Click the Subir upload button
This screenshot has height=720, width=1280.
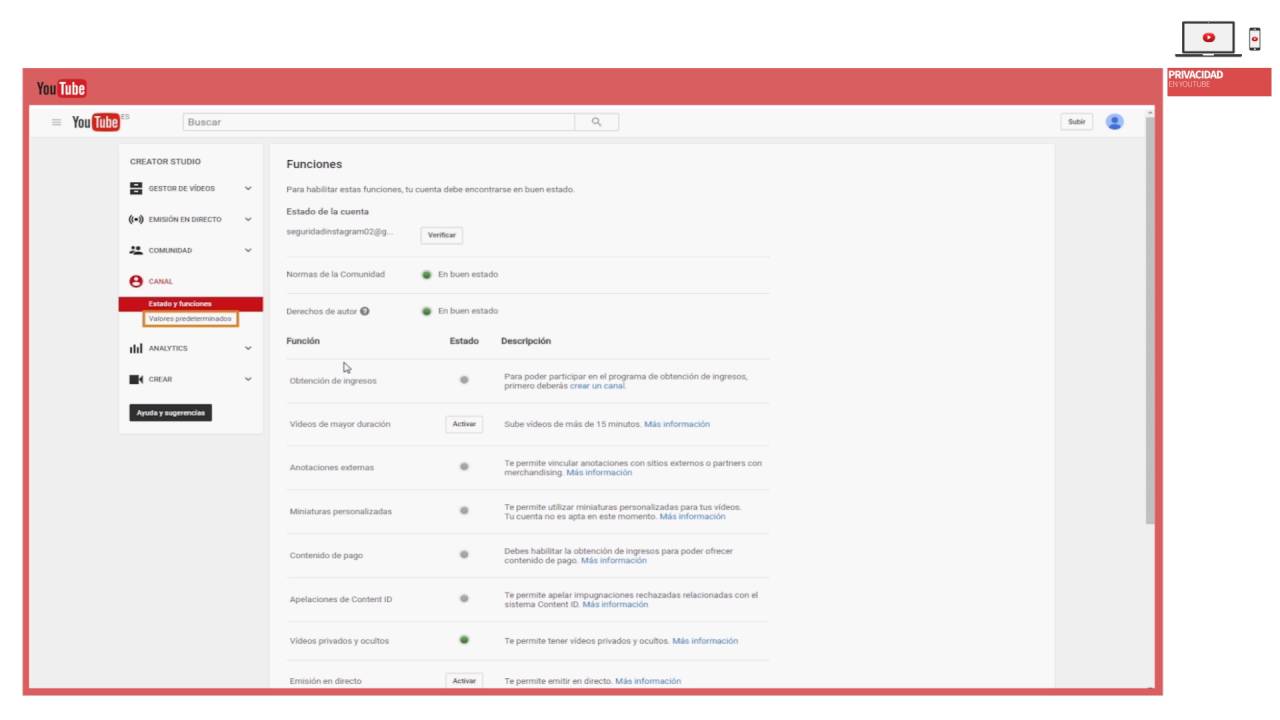coord(1076,122)
